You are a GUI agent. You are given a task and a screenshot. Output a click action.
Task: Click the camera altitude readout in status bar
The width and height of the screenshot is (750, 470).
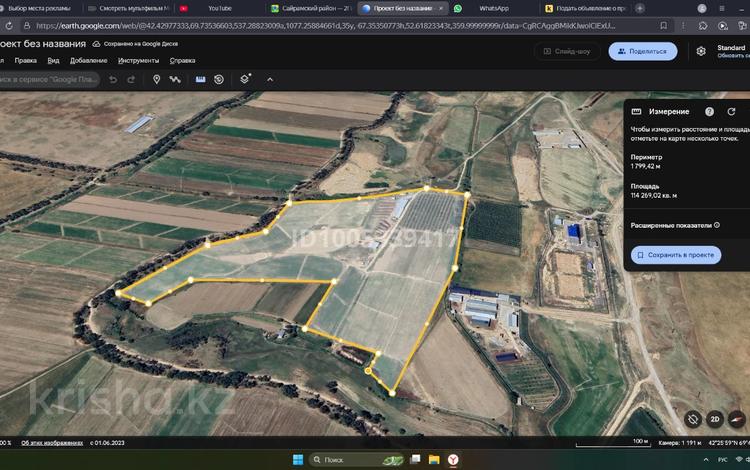(680, 443)
